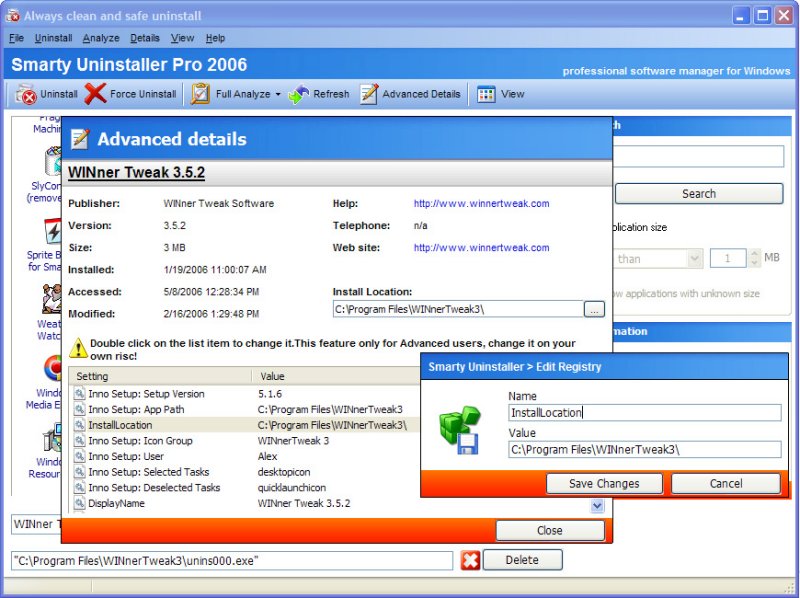Click icon of Inno Setup: Icon Group row
The width and height of the screenshot is (800, 598).
pos(80,440)
